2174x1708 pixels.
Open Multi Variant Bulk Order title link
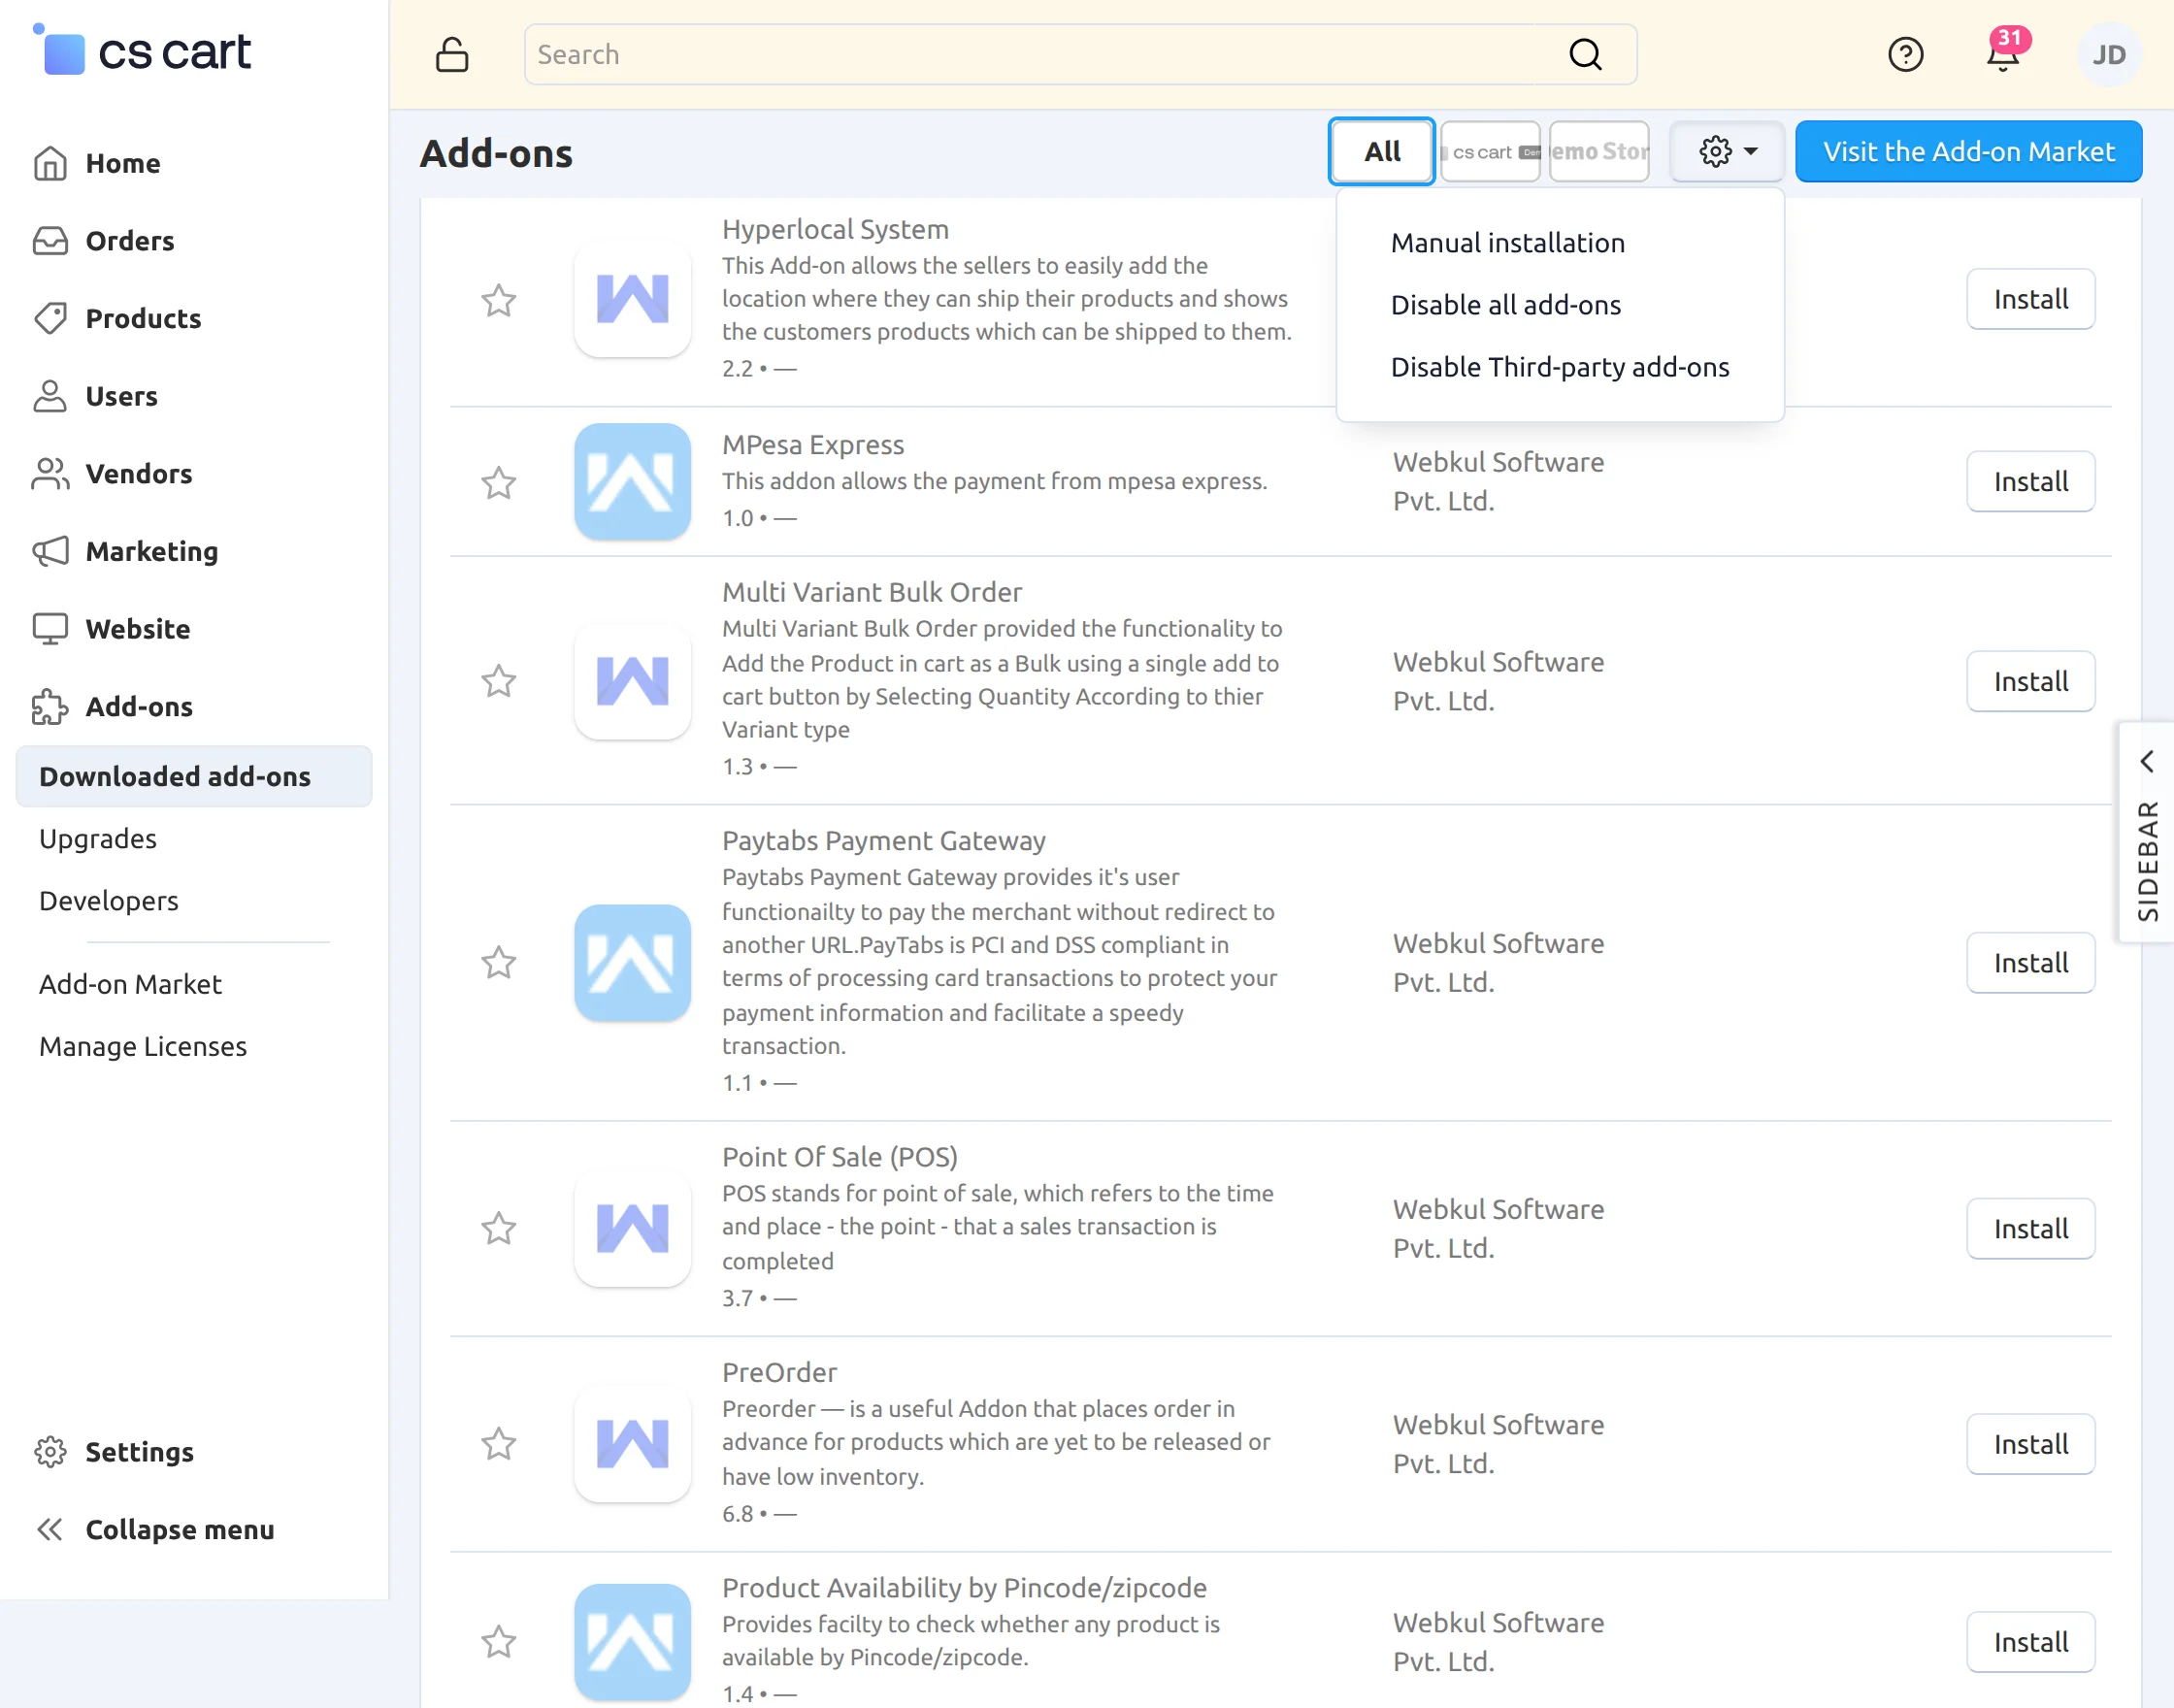click(x=871, y=592)
